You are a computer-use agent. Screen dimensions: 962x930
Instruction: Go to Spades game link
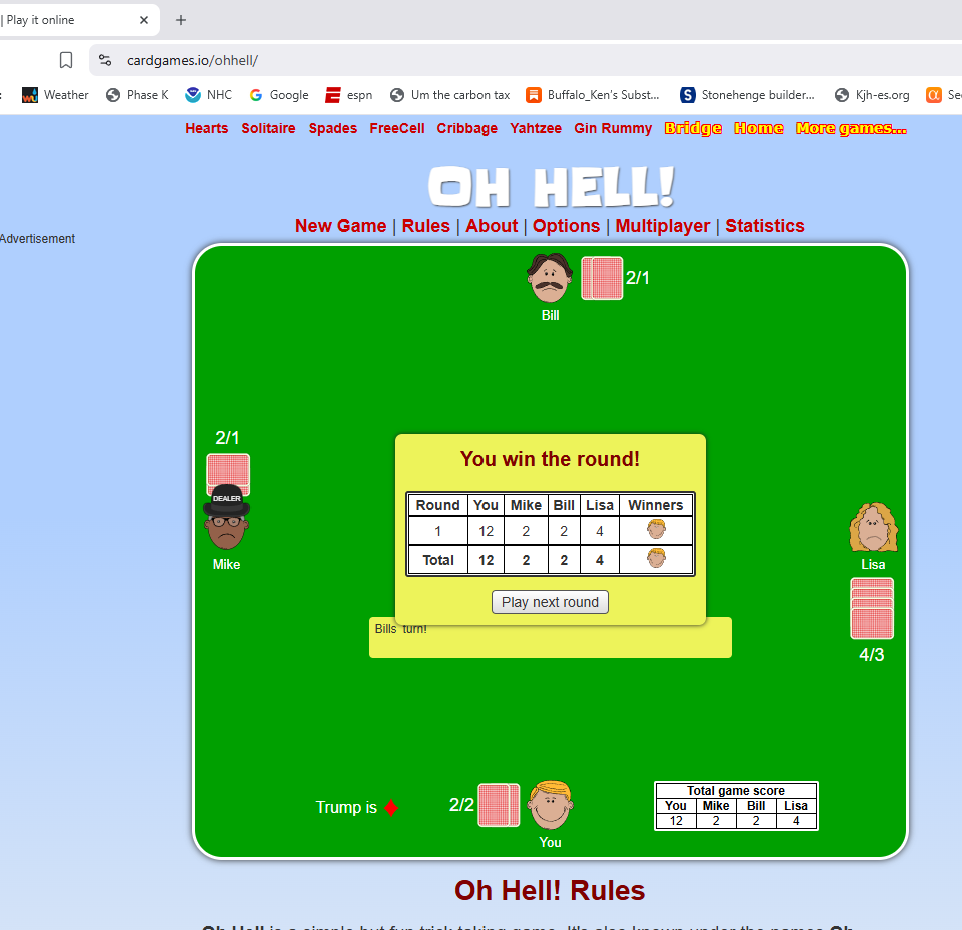pos(333,128)
